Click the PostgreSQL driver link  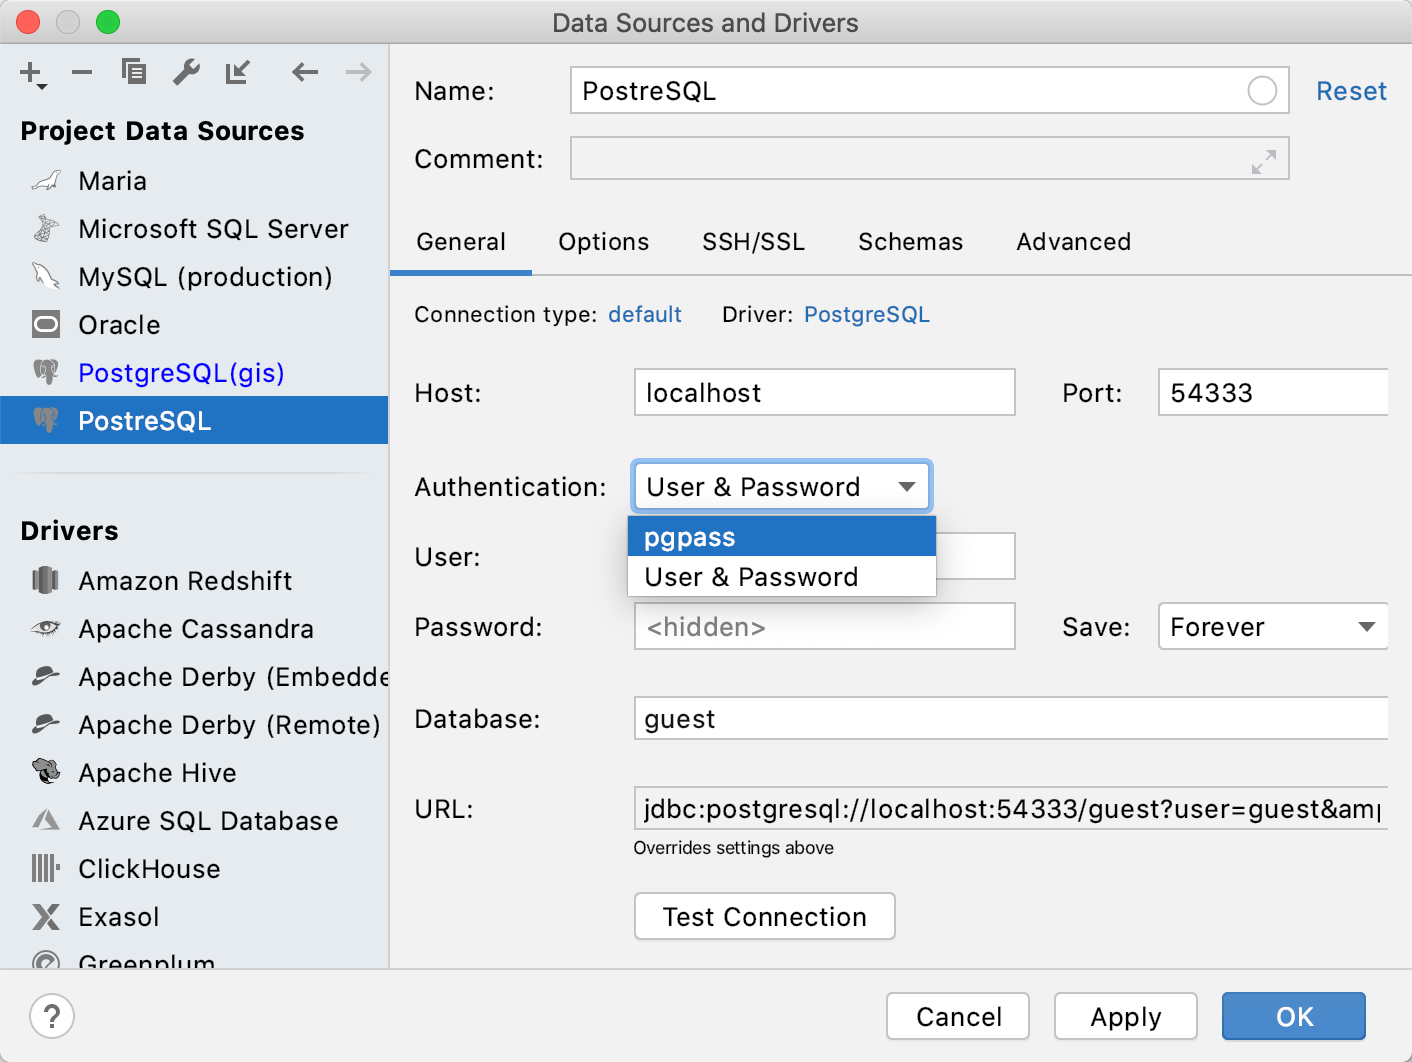[867, 314]
